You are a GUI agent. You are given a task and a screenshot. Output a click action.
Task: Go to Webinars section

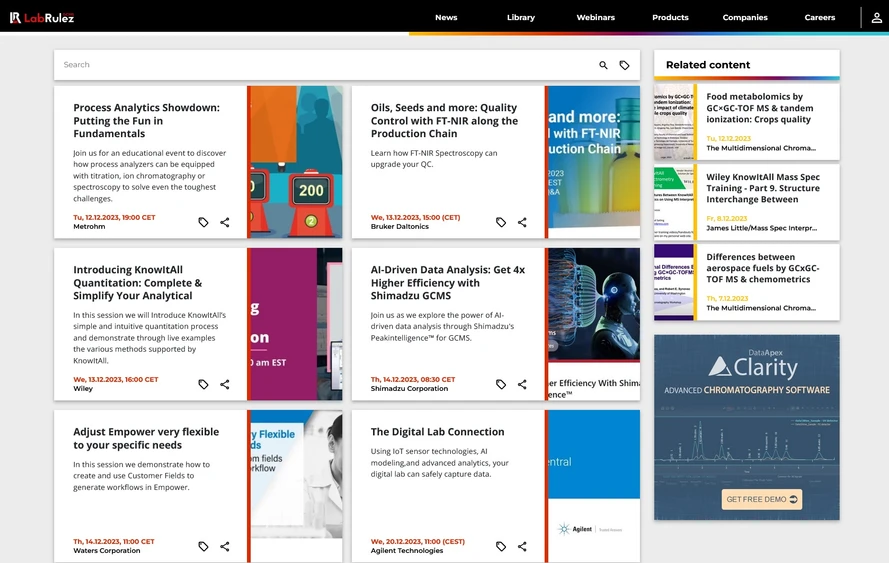coord(595,18)
